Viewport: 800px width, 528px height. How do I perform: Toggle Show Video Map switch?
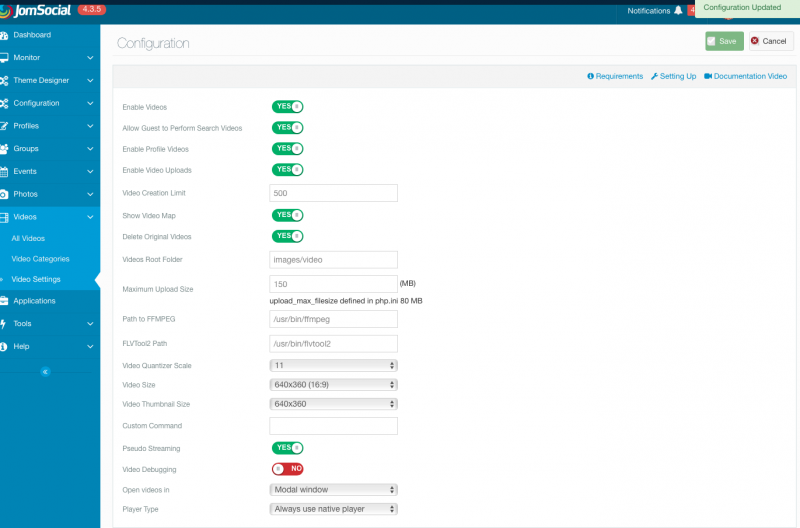287,215
